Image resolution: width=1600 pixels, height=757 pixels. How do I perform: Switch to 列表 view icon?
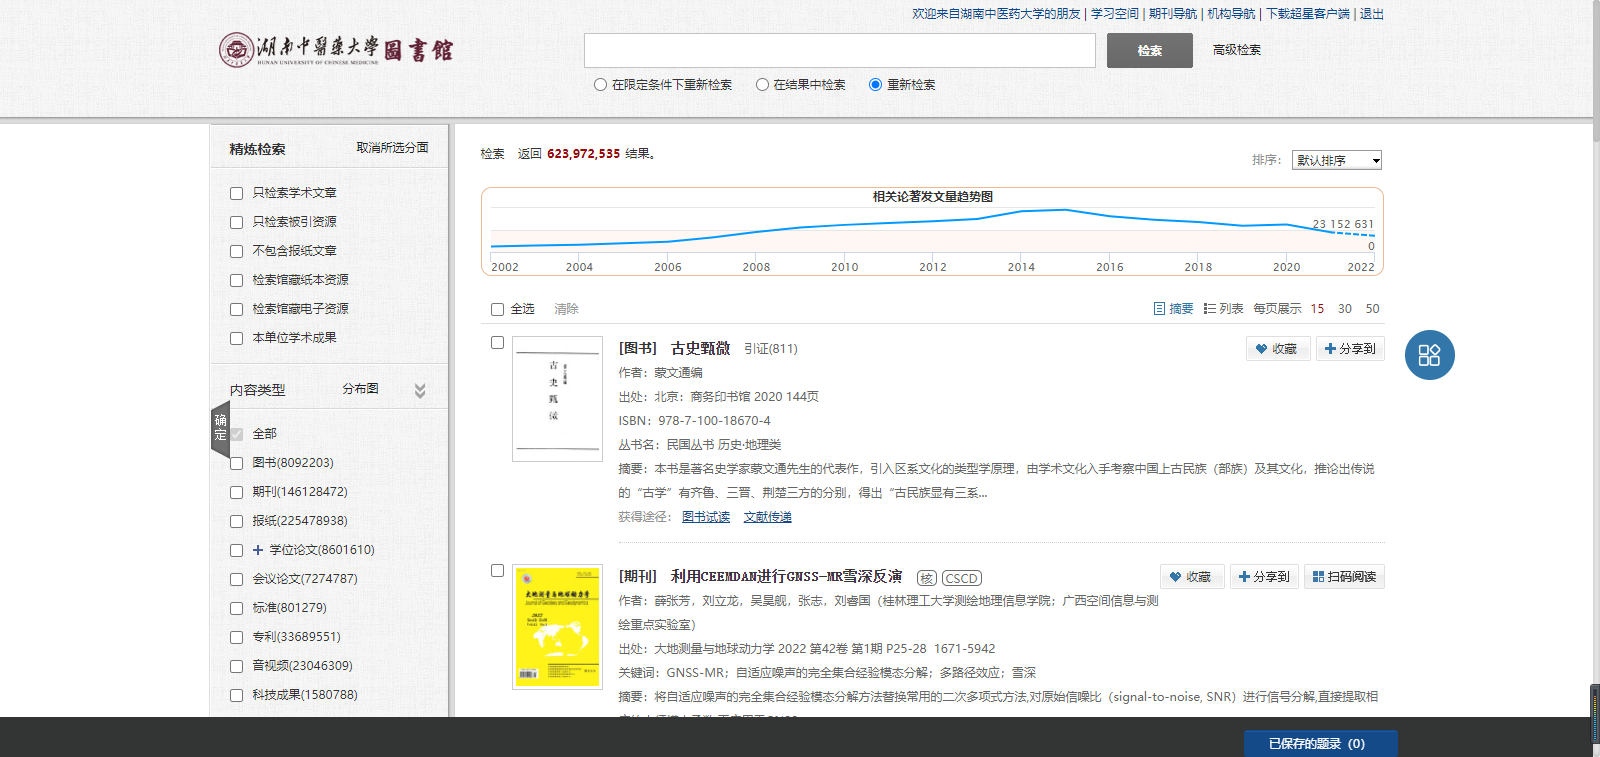[1210, 309]
